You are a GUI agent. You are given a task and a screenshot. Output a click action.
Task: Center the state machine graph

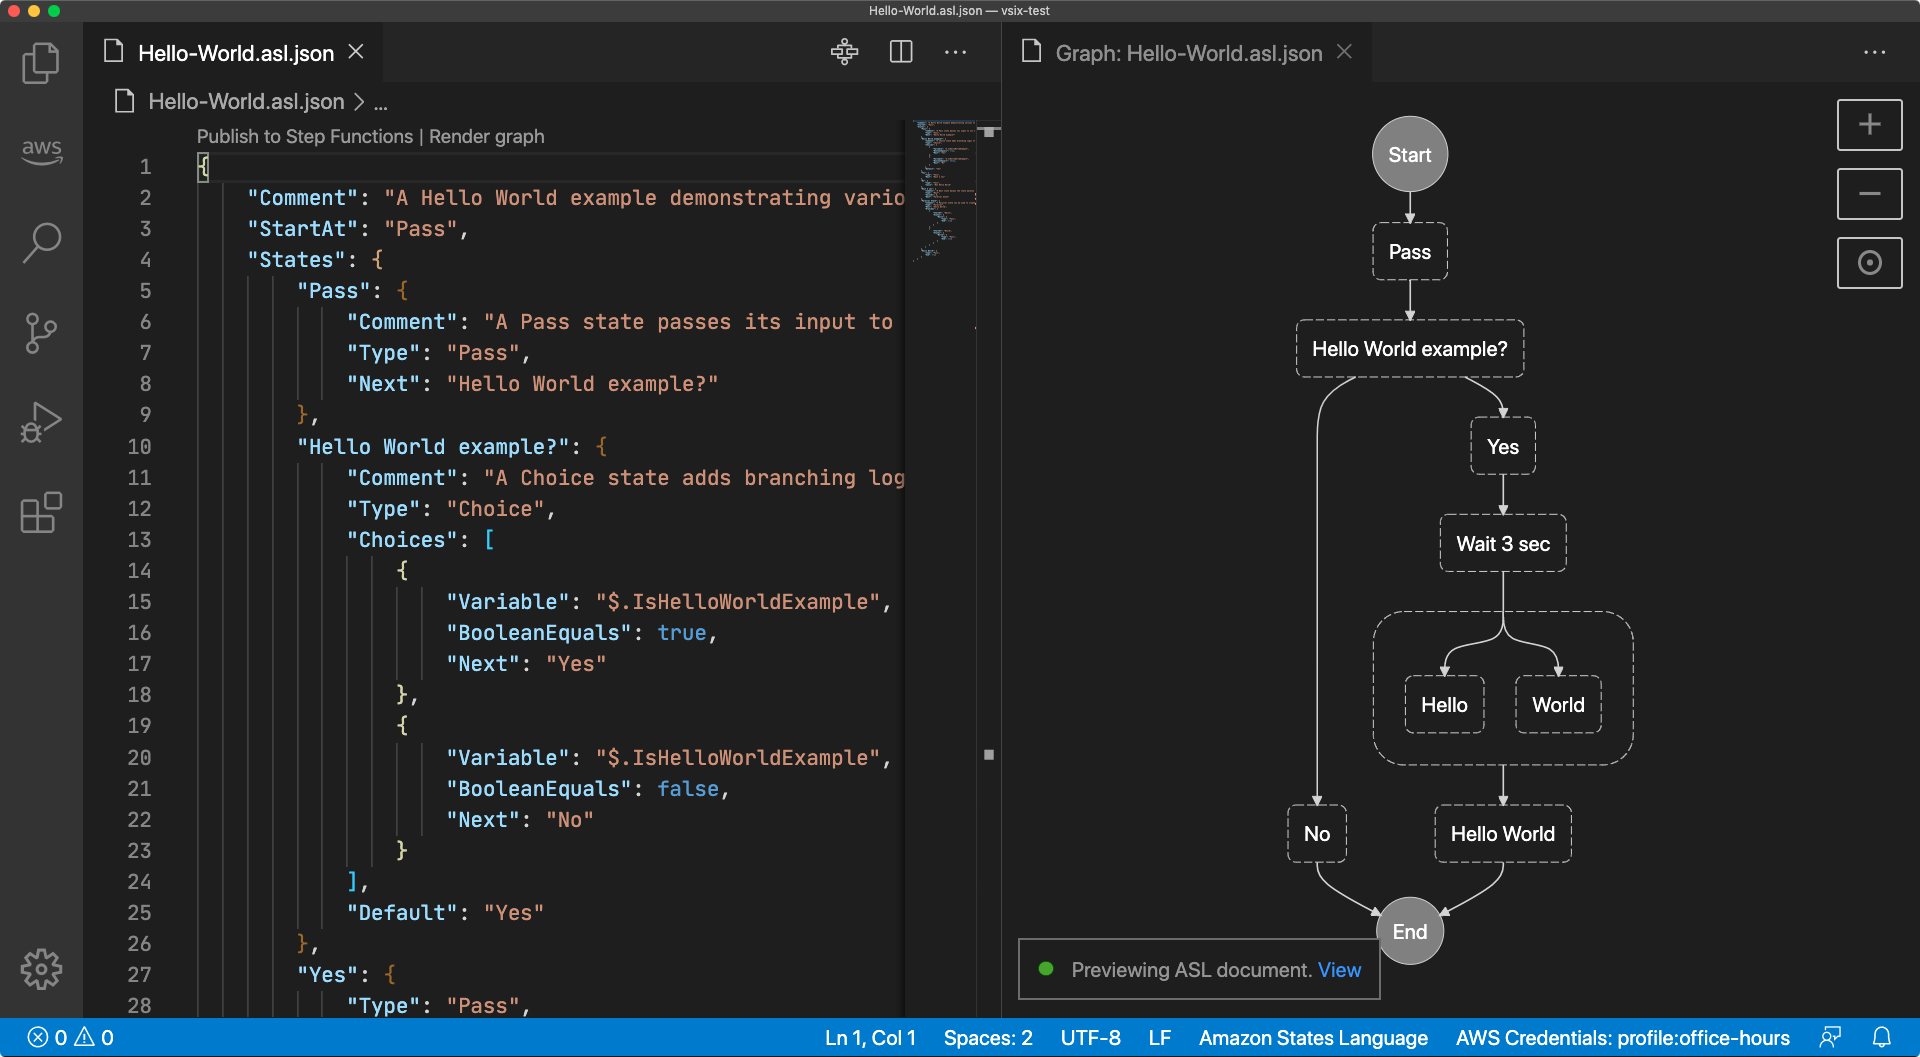(1869, 263)
